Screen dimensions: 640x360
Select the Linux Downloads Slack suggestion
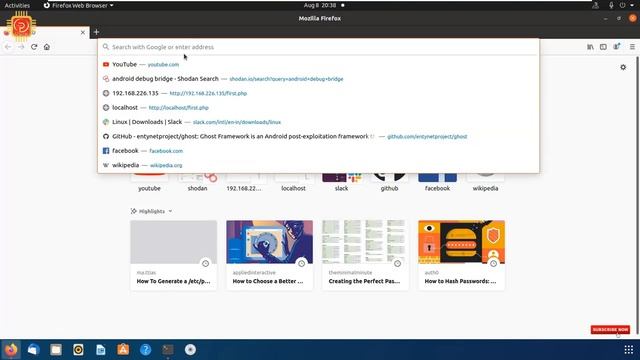pyautogui.click(x=318, y=122)
